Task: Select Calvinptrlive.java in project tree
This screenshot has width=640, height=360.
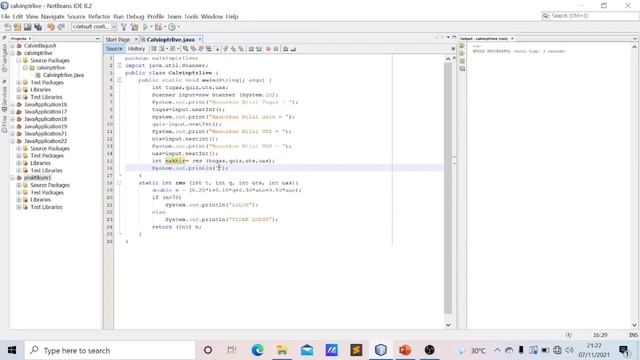Action: pyautogui.click(x=63, y=75)
